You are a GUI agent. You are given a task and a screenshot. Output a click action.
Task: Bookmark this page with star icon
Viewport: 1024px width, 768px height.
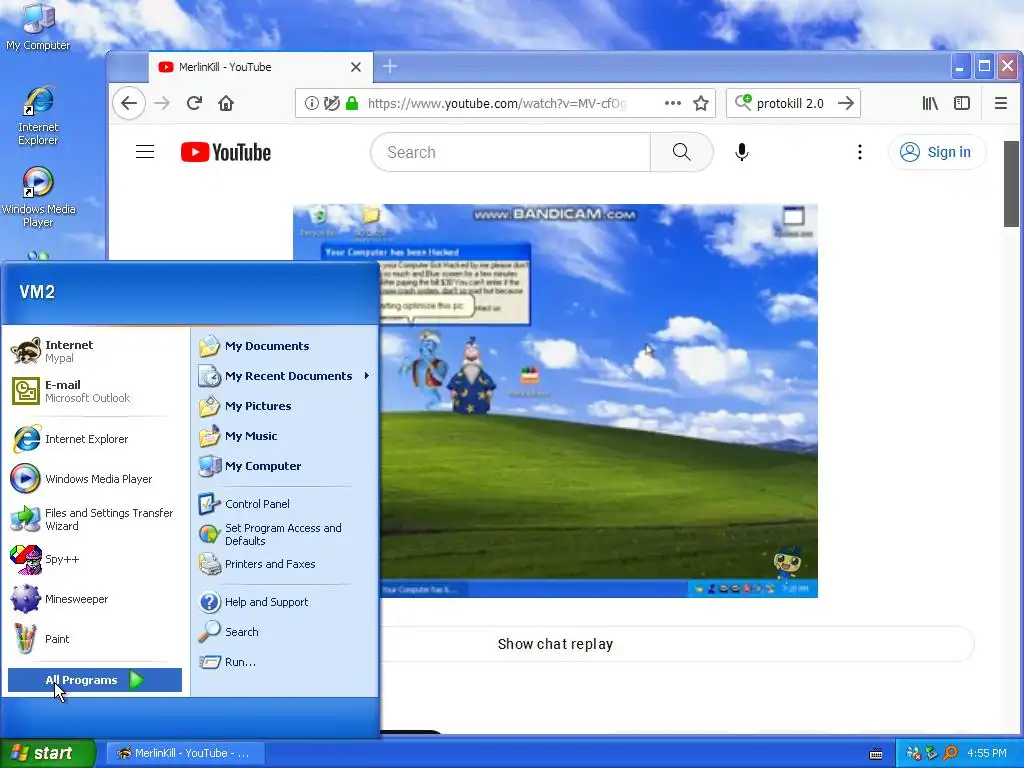click(x=701, y=103)
